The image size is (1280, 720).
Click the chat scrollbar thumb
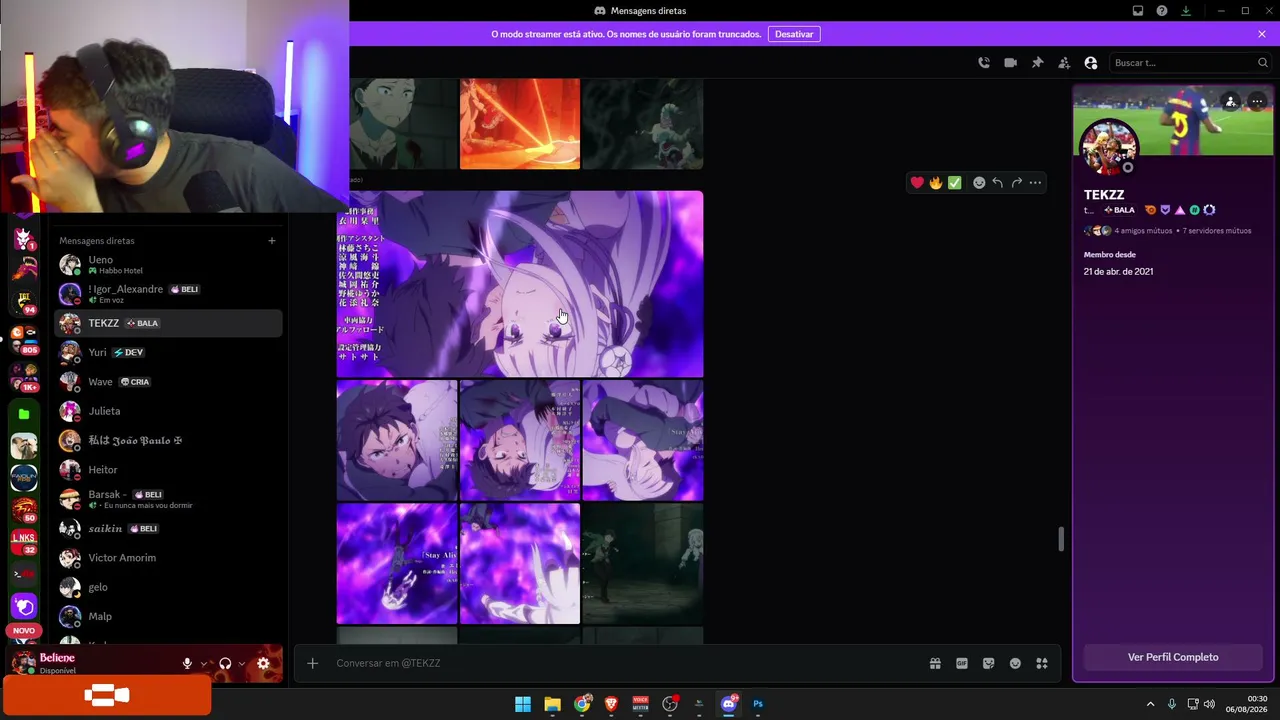[x=1061, y=538]
